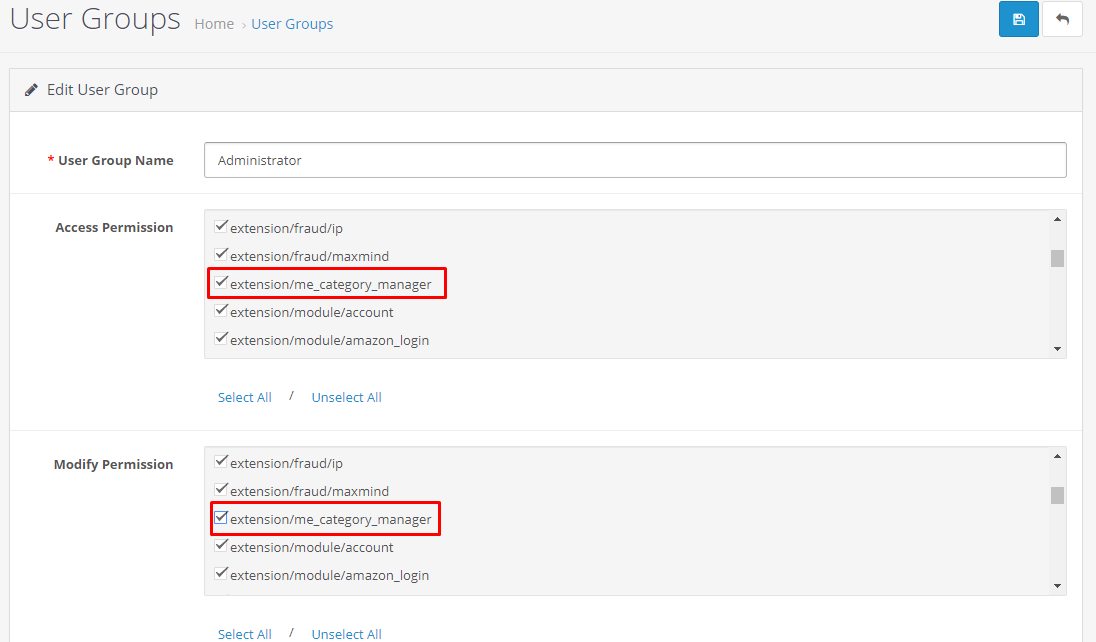Image resolution: width=1096 pixels, height=642 pixels.
Task: Toggle Modify Permission extension/fraud/maxmind checkbox
Action: 221,489
